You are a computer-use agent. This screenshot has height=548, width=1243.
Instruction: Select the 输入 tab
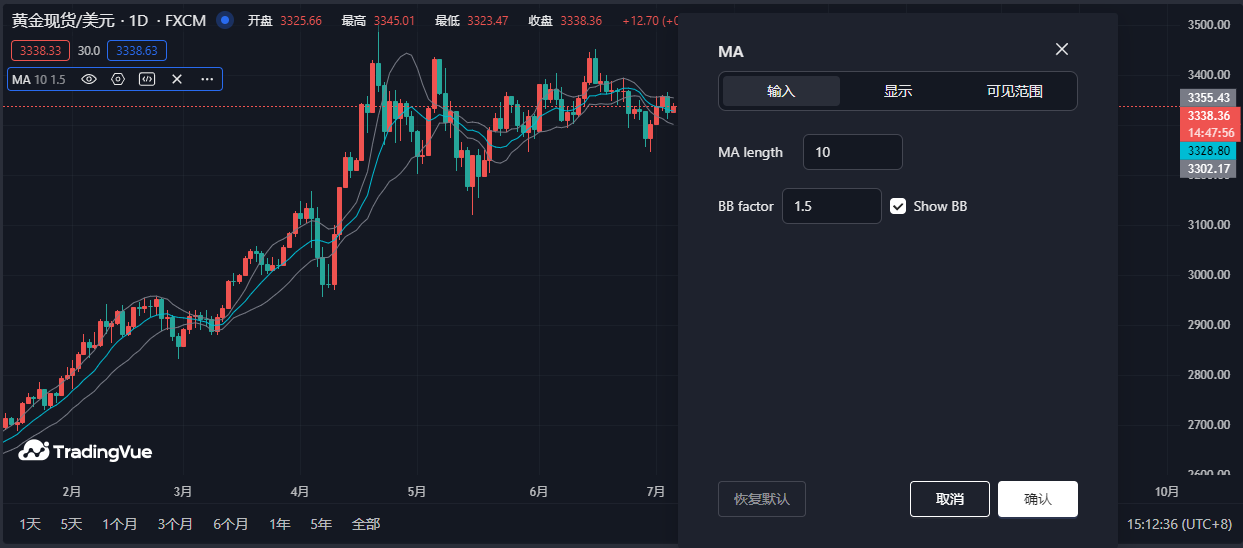781,91
